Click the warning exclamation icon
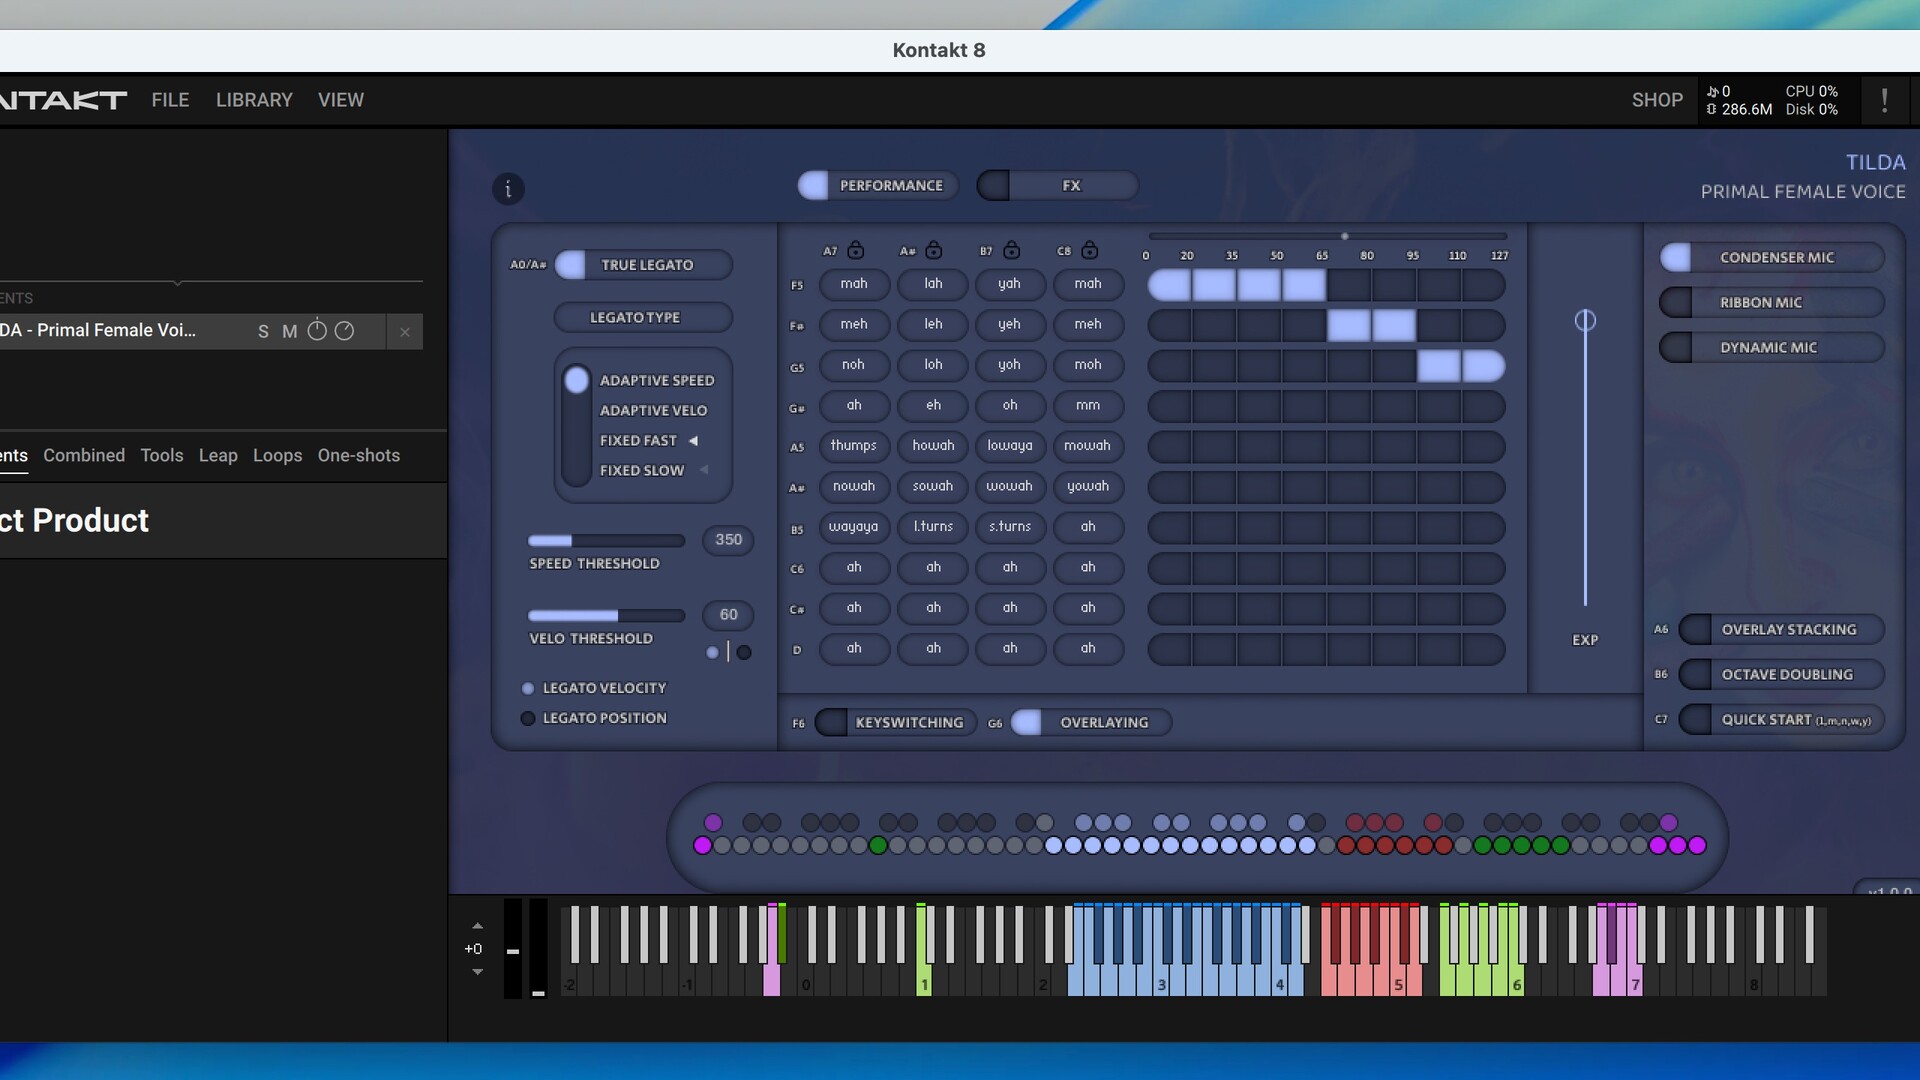Image resolution: width=1920 pixels, height=1080 pixels. 1884,100
